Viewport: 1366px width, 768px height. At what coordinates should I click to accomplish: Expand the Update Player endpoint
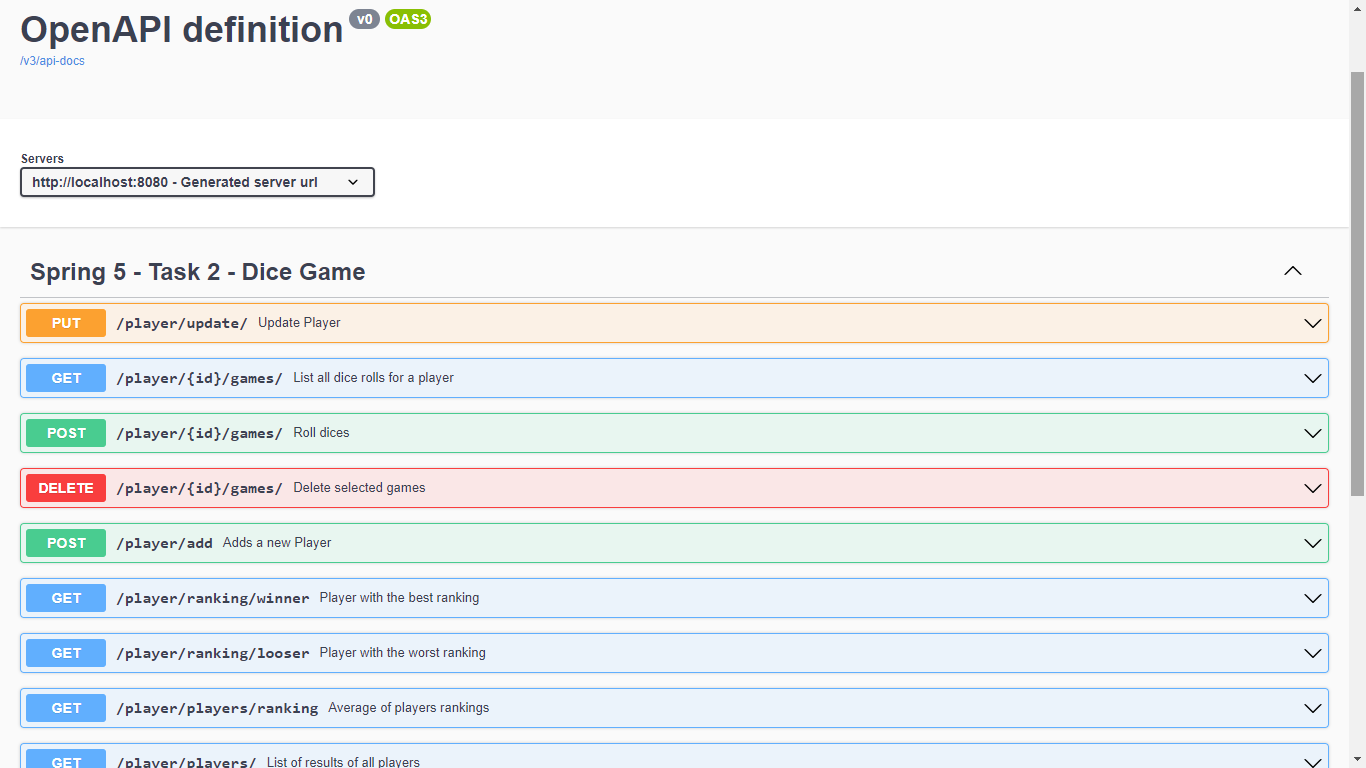pyautogui.click(x=1313, y=323)
